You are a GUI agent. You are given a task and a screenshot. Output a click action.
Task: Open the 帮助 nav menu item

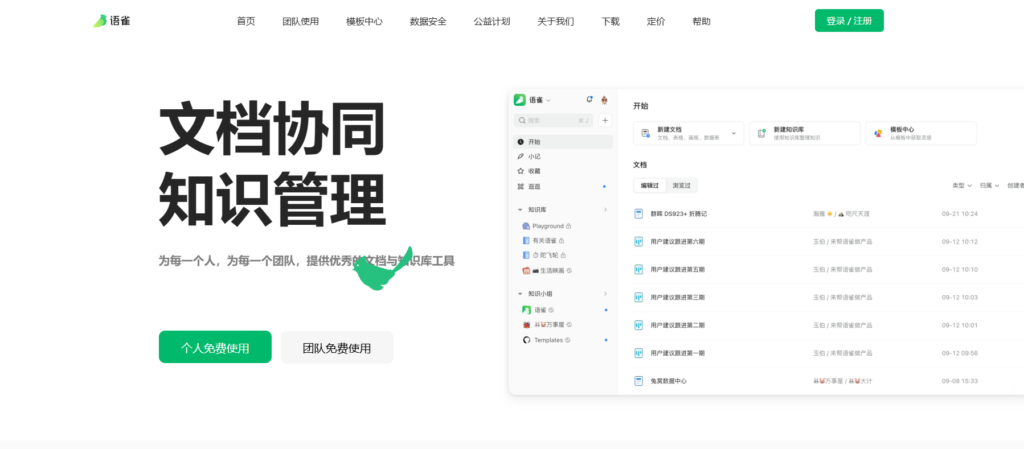point(701,21)
